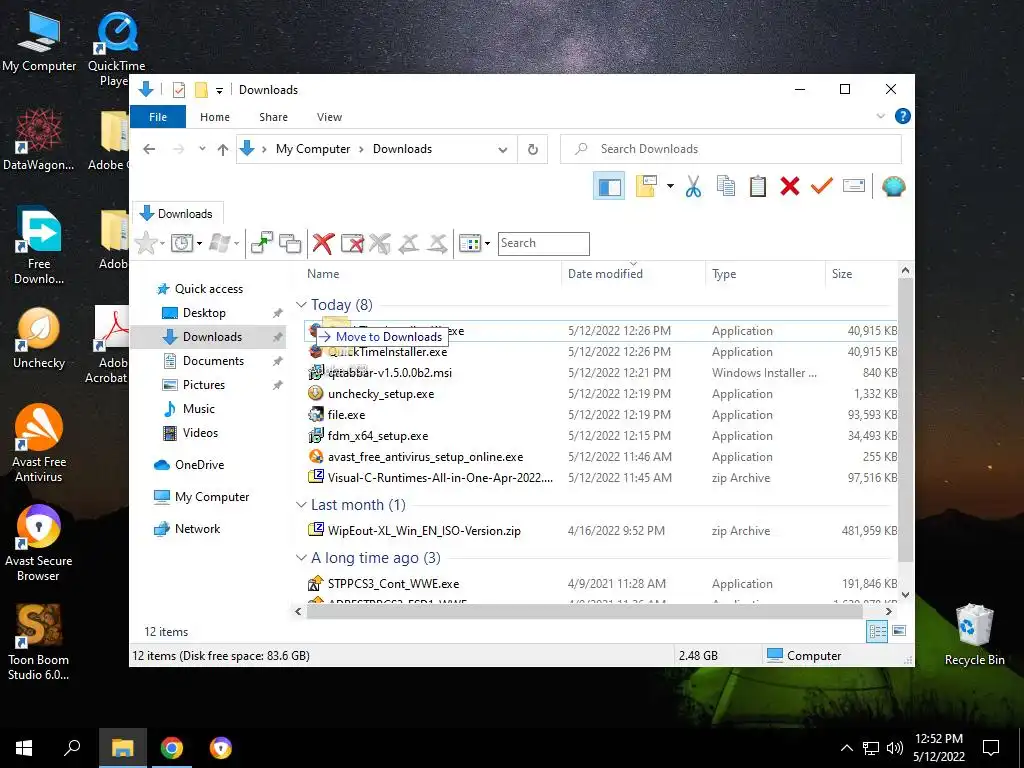Click the horizontal scrollbar of file list
The width and height of the screenshot is (1024, 768).
584,612
